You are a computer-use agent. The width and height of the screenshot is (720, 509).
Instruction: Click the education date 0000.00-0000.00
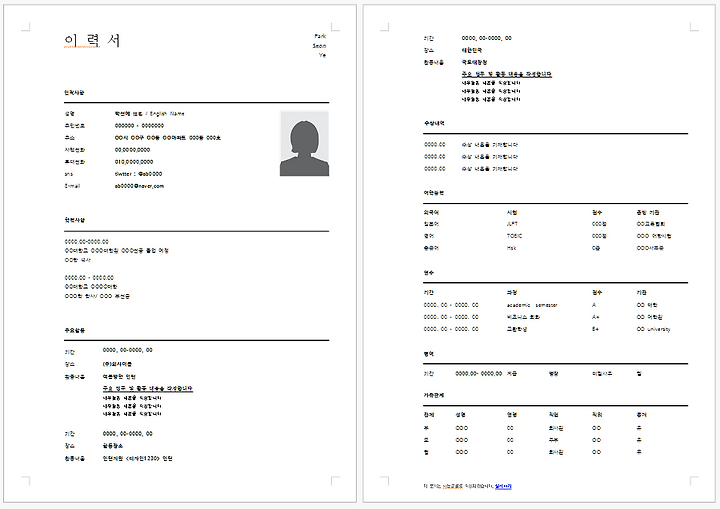pyautogui.click(x=86, y=241)
